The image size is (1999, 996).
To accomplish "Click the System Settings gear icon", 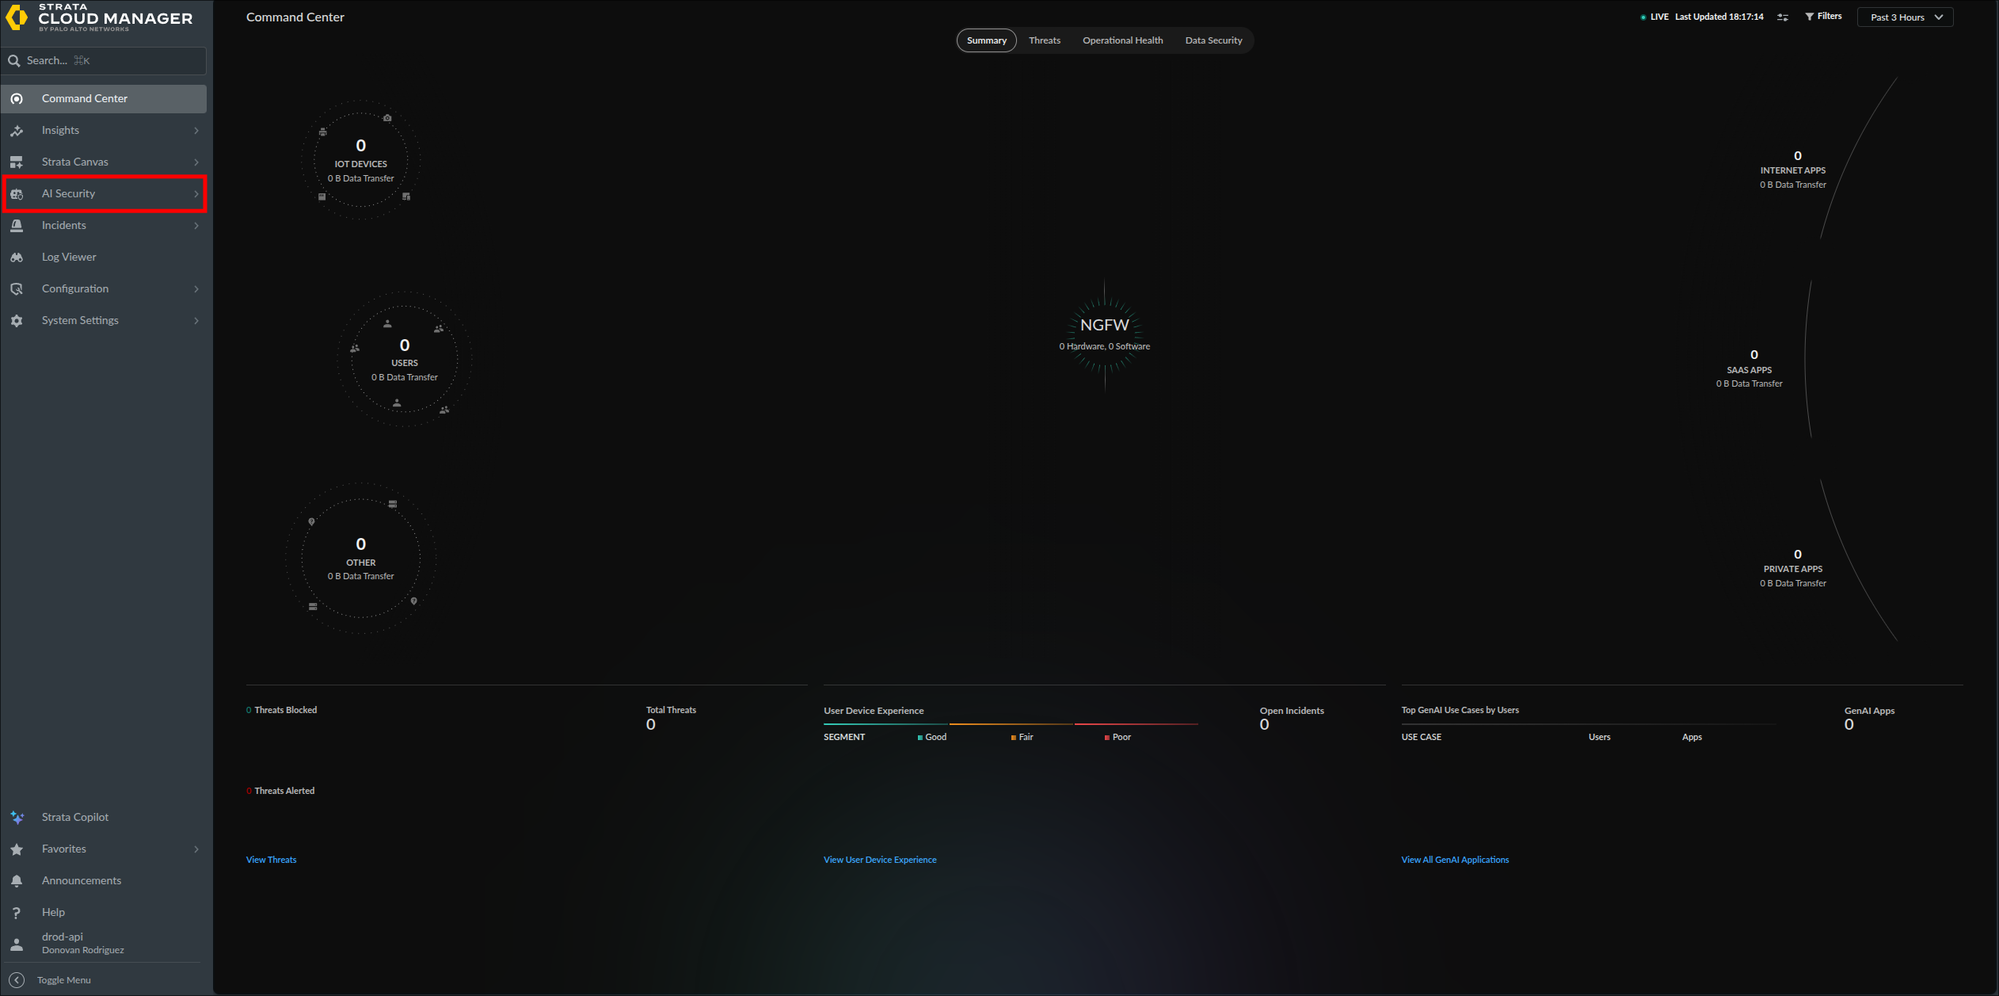I will pyautogui.click(x=17, y=321).
